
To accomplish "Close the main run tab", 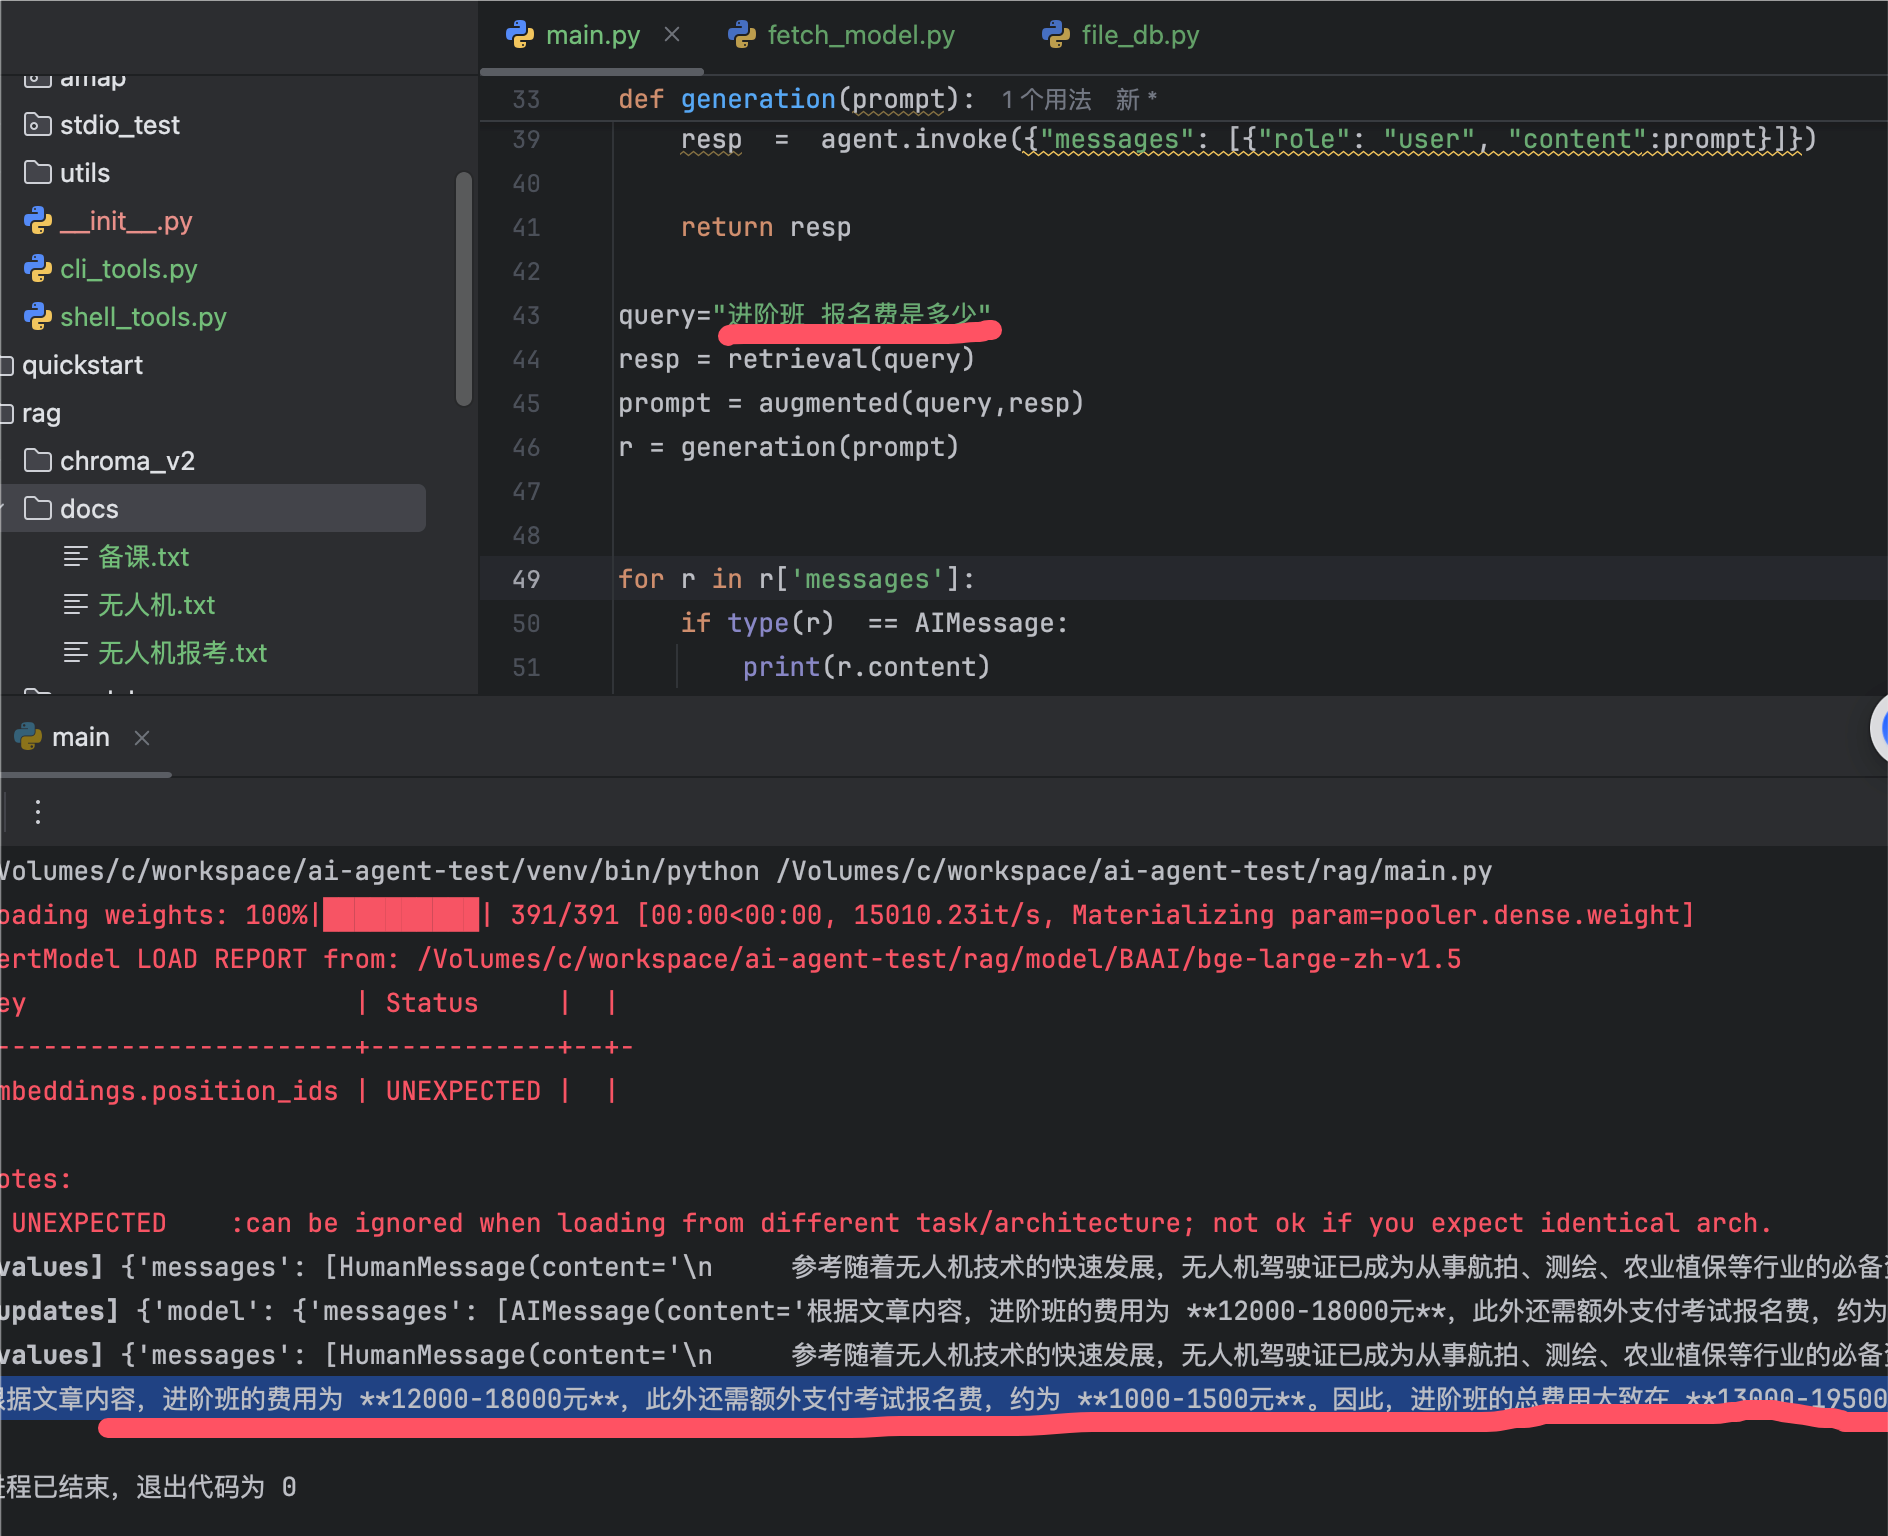I will click(x=142, y=738).
